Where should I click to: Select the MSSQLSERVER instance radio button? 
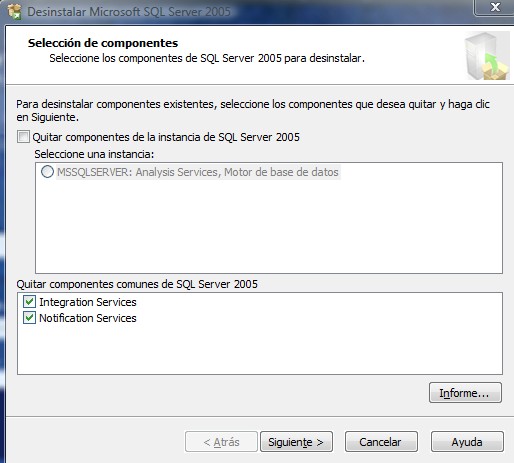tap(47, 172)
